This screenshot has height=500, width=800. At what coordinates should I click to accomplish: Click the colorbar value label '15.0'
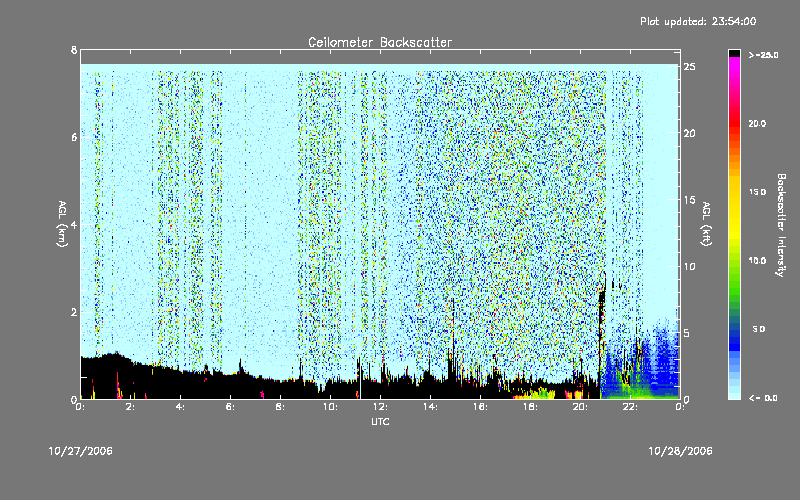757,192
